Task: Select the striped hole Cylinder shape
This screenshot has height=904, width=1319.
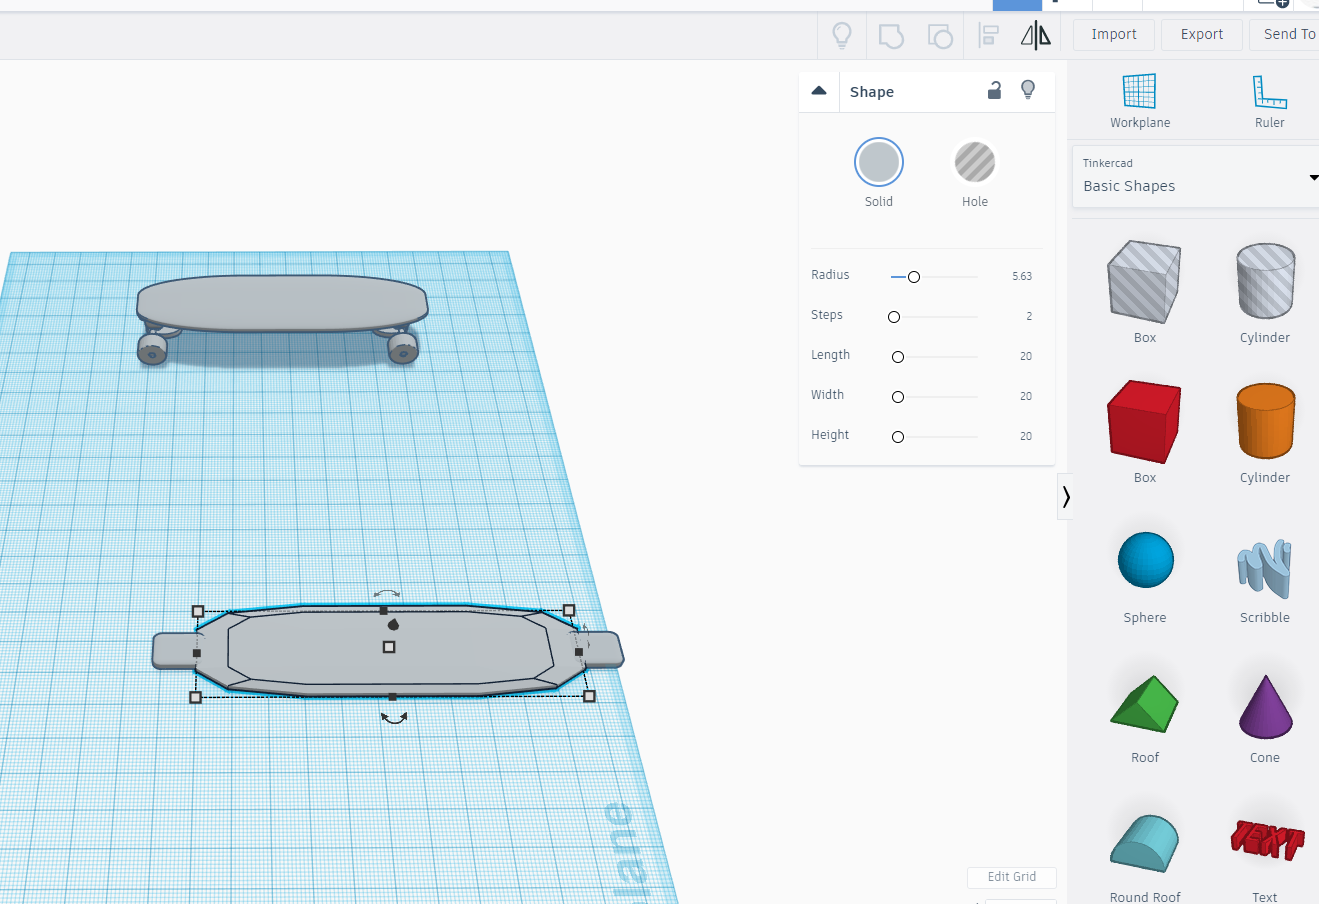Action: (x=1265, y=281)
